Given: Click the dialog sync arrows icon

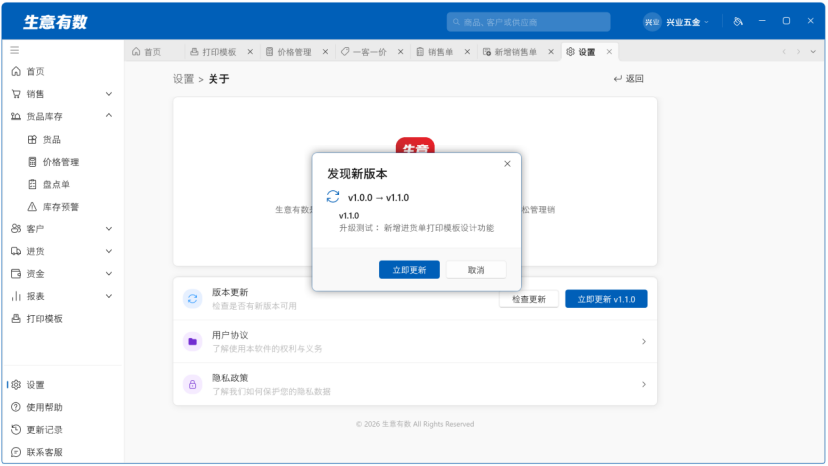Looking at the screenshot, I should click(333, 197).
